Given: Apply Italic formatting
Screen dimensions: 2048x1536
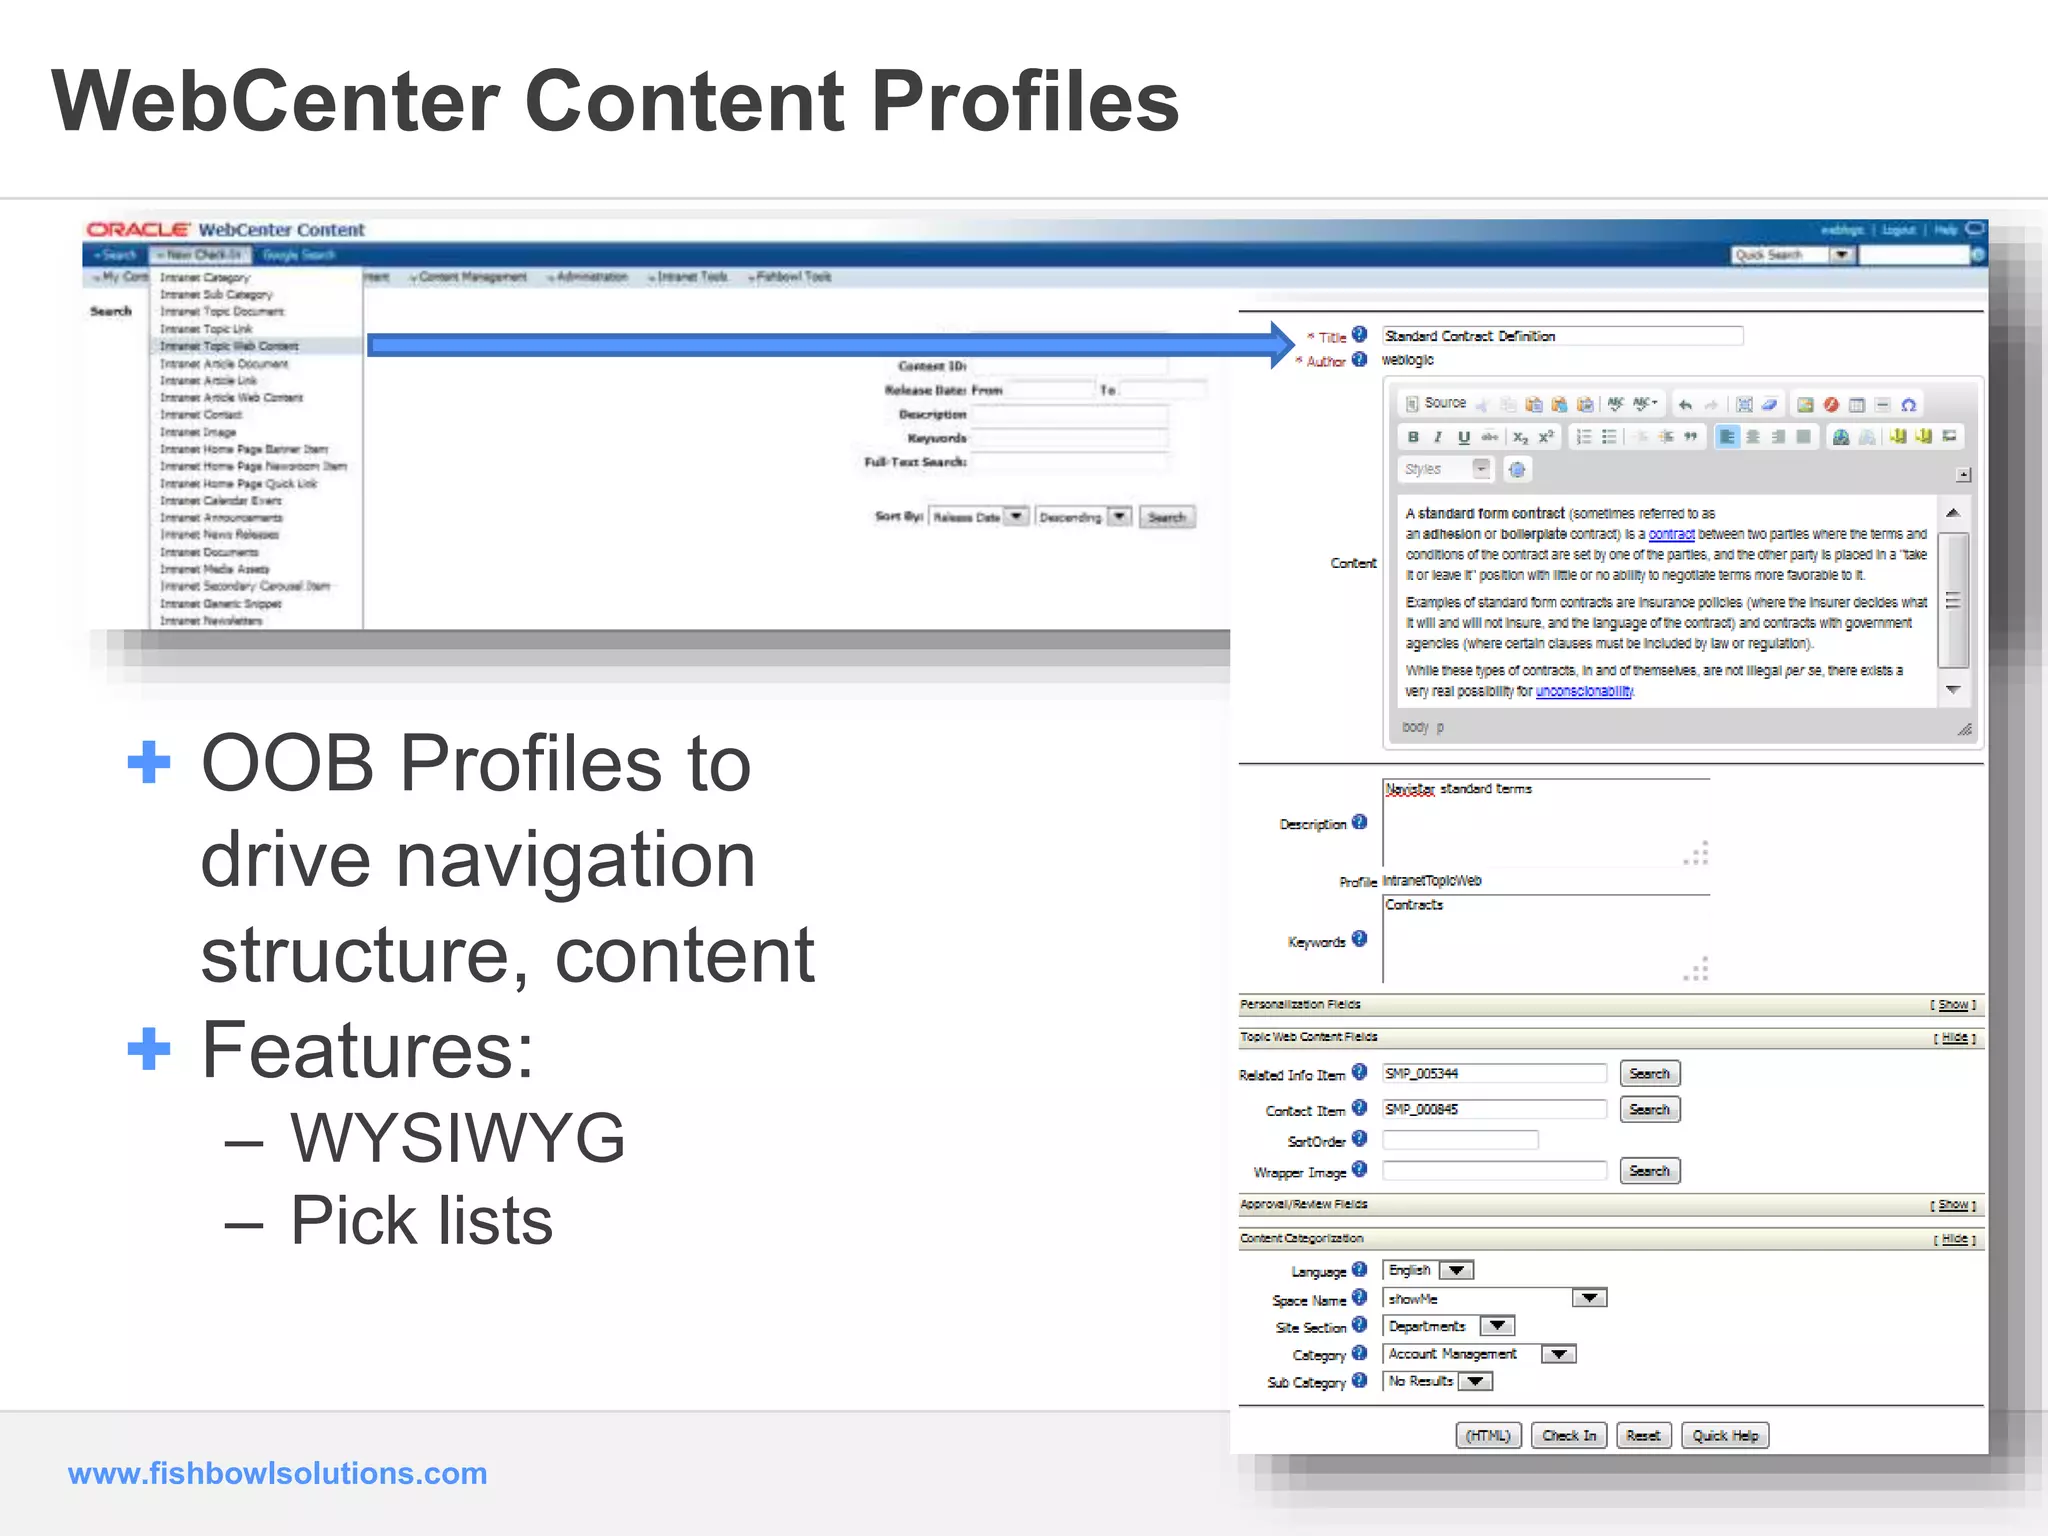Looking at the screenshot, I should 1438,437.
